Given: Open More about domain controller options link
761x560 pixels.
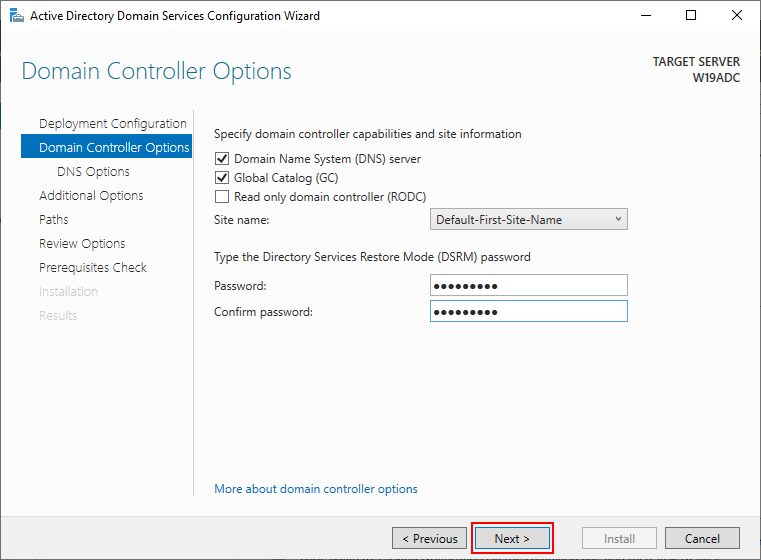Looking at the screenshot, I should point(316,489).
